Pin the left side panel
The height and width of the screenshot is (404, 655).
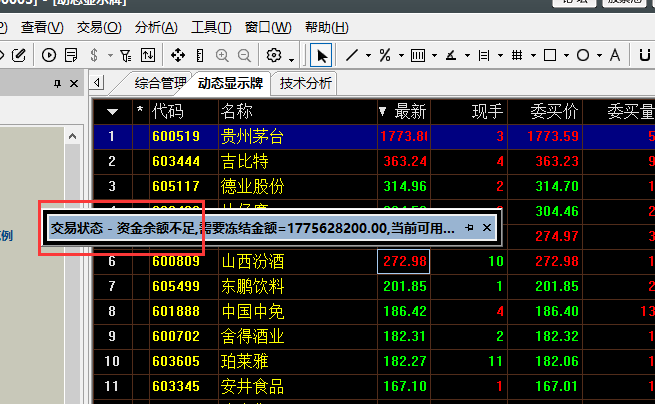point(58,84)
